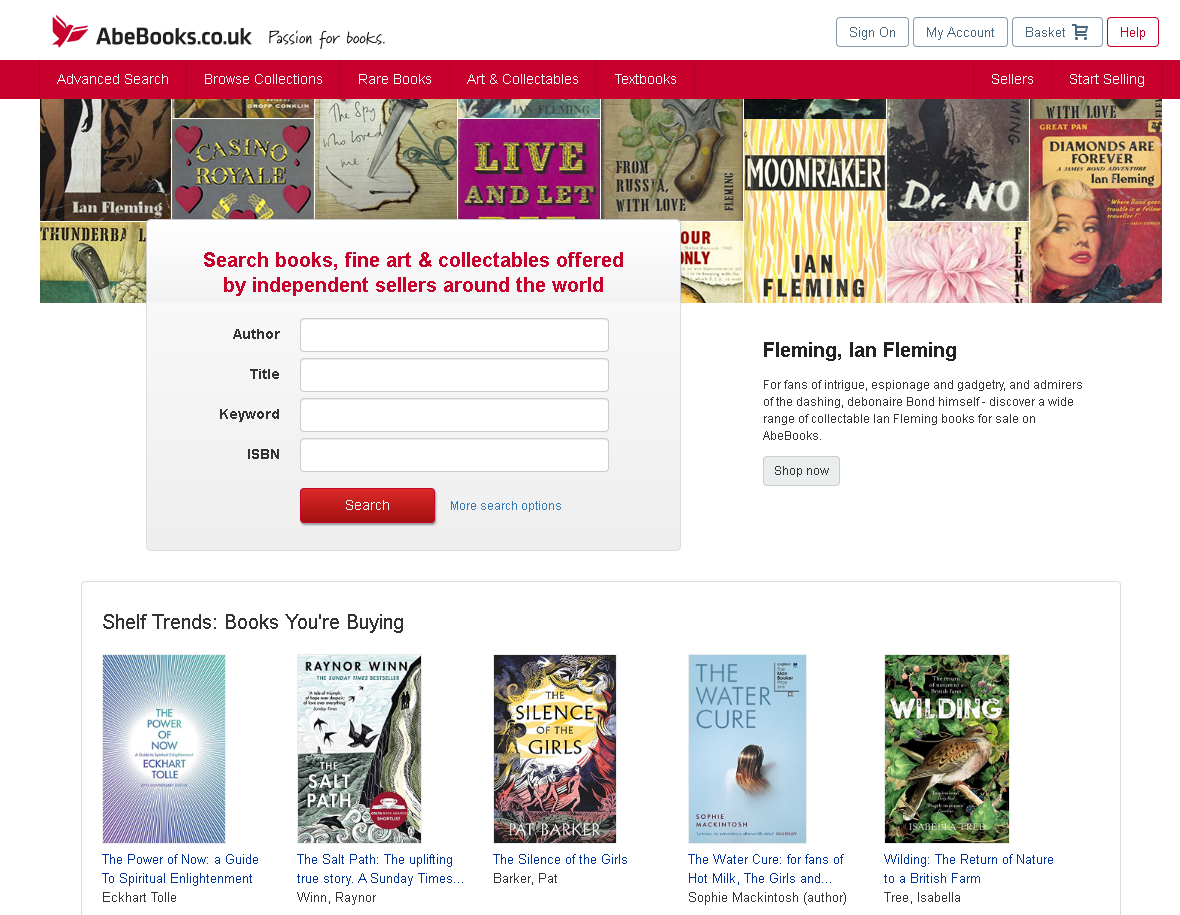Click The Water Cure title link
The height and width of the screenshot is (915, 1180).
coord(765,868)
